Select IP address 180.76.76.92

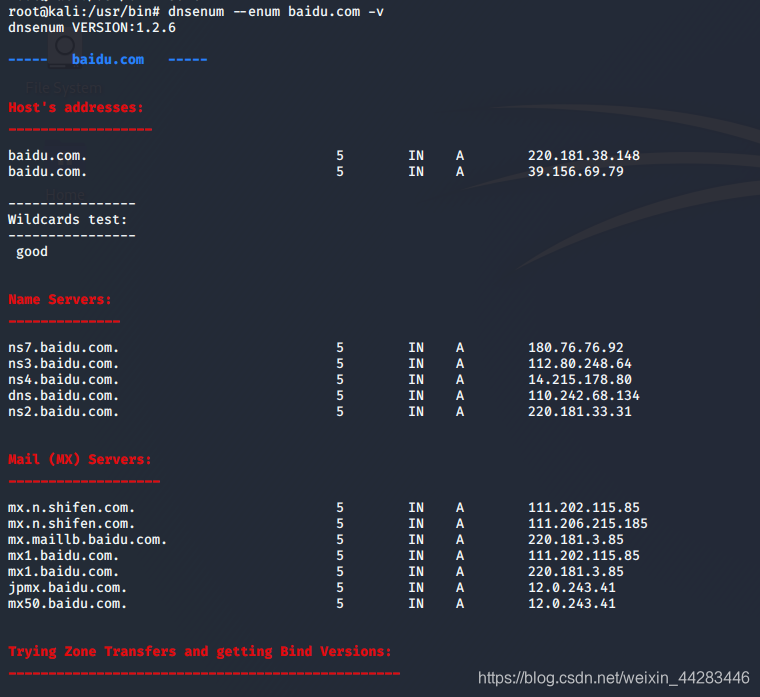point(575,348)
